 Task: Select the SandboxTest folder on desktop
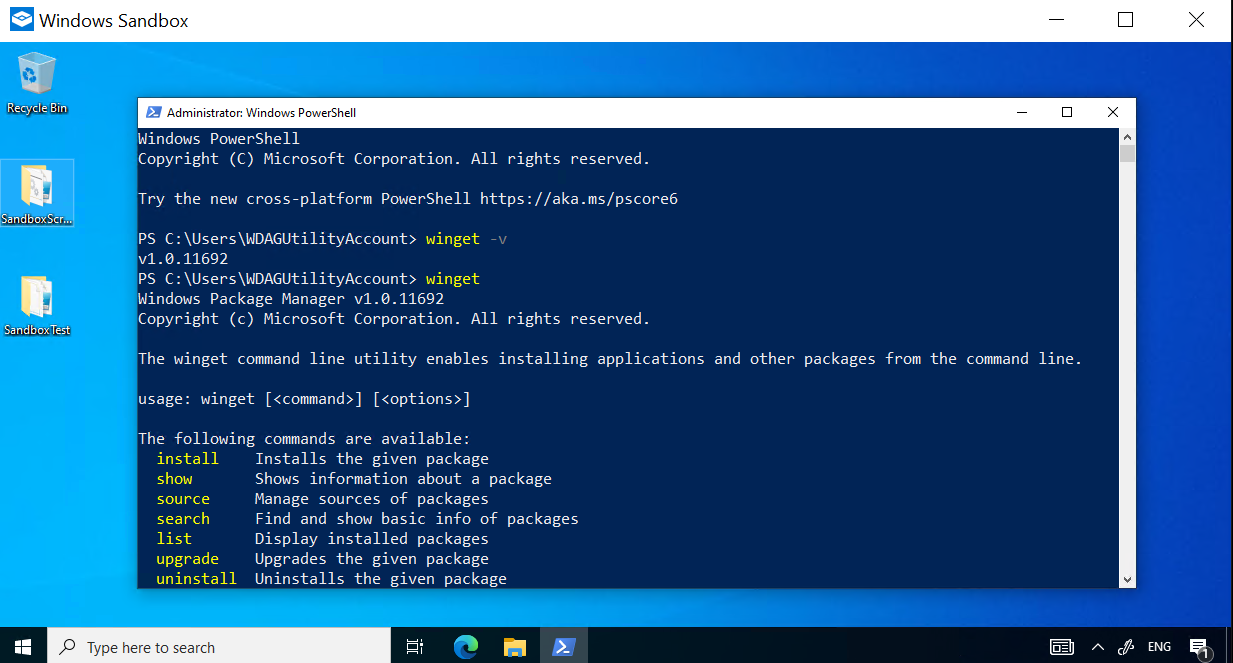point(37,301)
